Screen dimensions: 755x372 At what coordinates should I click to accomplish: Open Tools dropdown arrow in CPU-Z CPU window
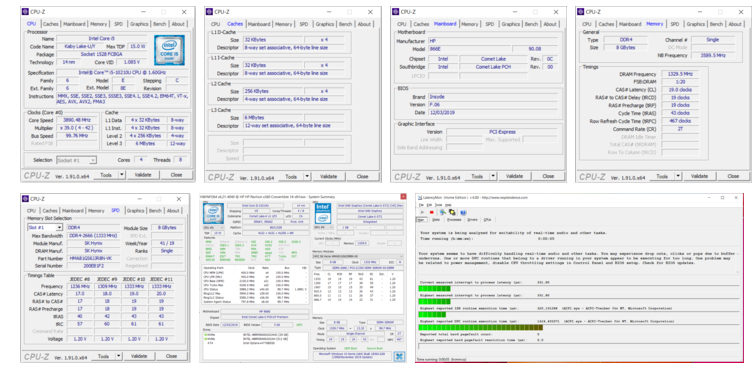click(x=122, y=175)
